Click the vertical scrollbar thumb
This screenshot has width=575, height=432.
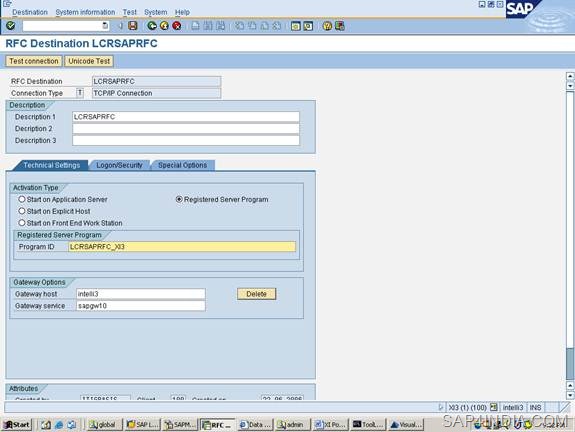[570, 364]
